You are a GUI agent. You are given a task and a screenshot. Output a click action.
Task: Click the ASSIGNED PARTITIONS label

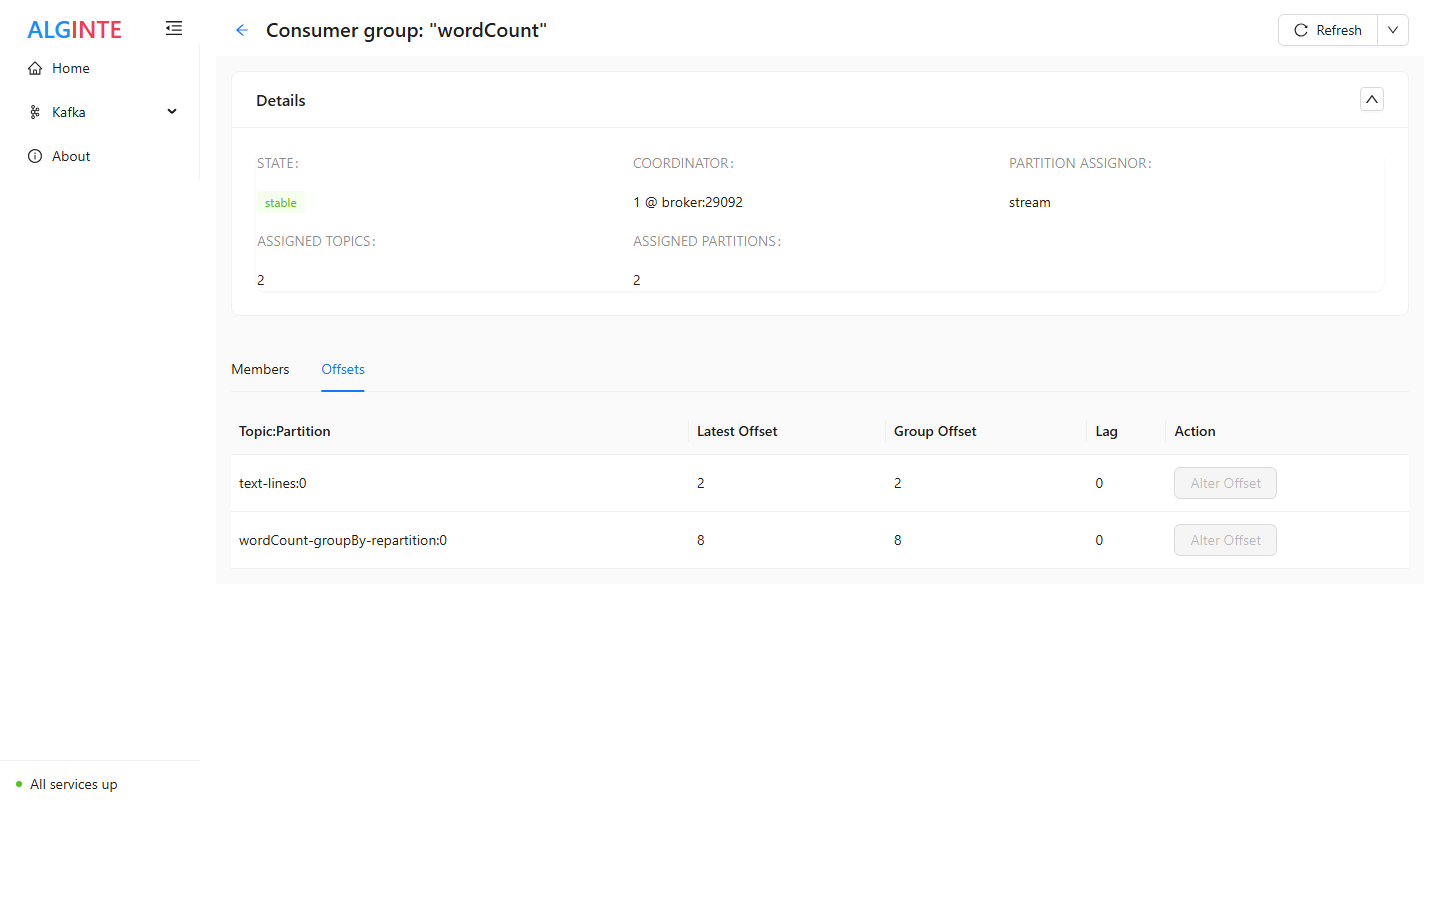click(x=707, y=241)
